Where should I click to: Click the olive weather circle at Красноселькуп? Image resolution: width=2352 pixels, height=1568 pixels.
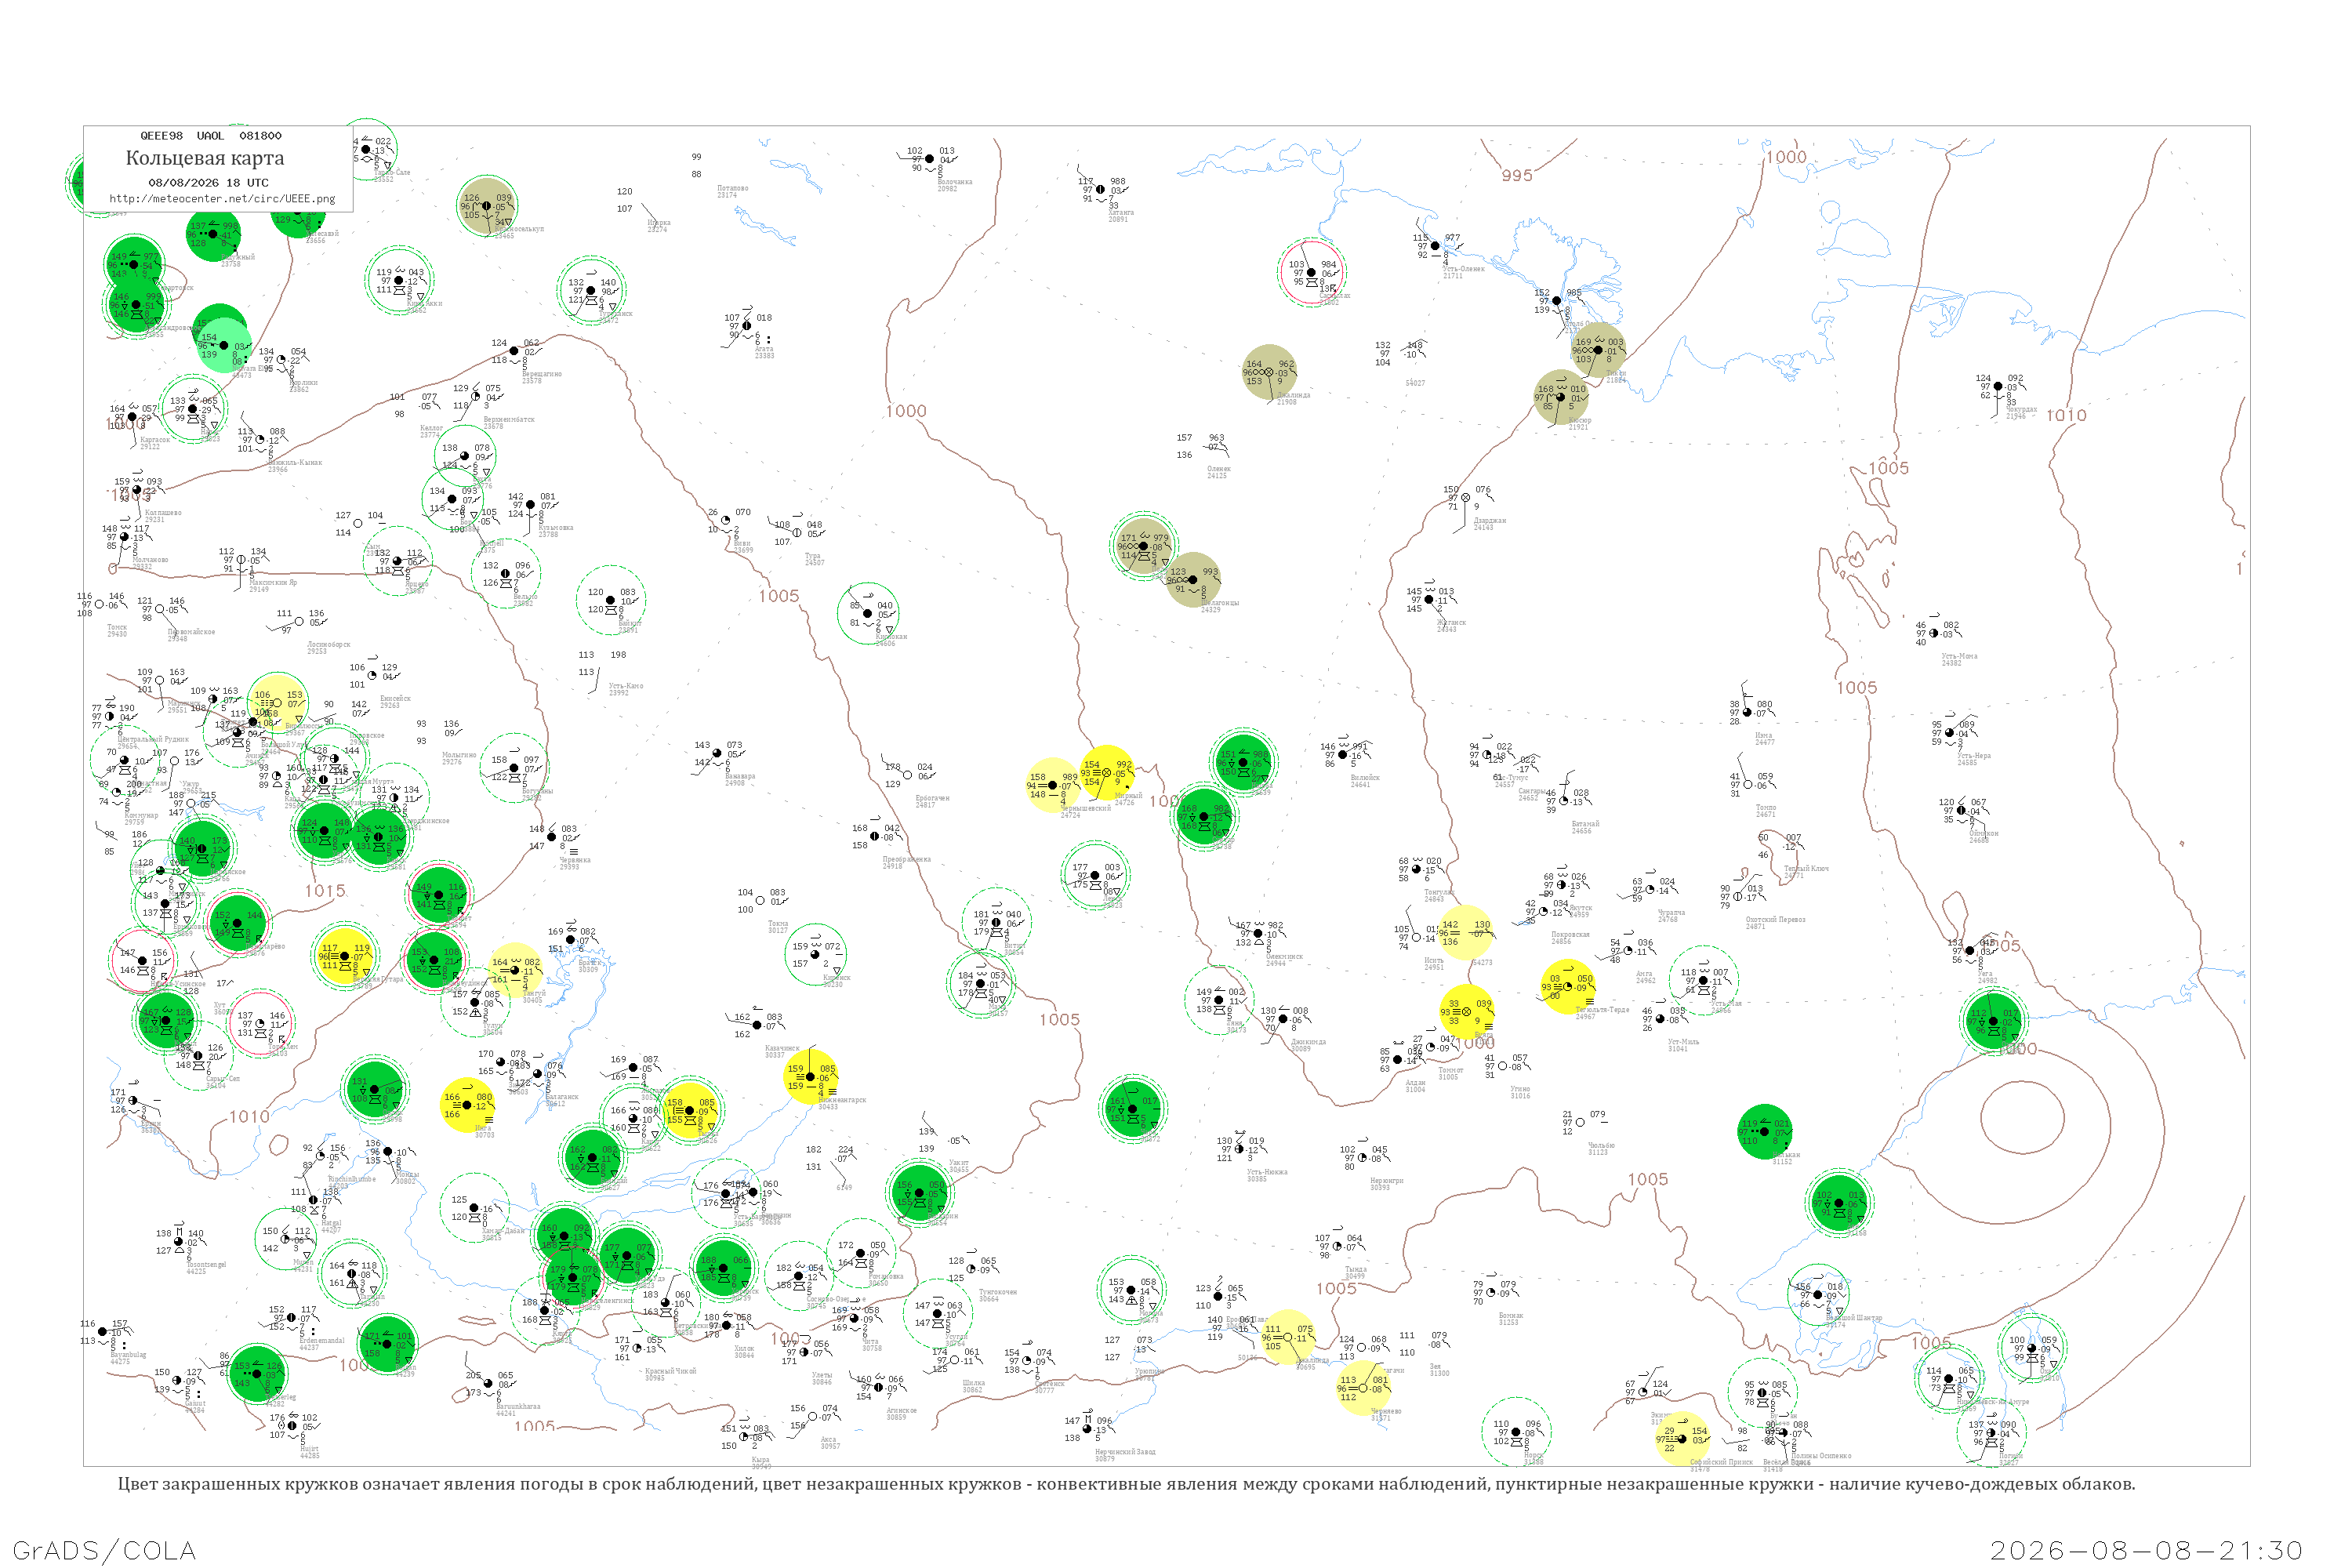coord(487,206)
